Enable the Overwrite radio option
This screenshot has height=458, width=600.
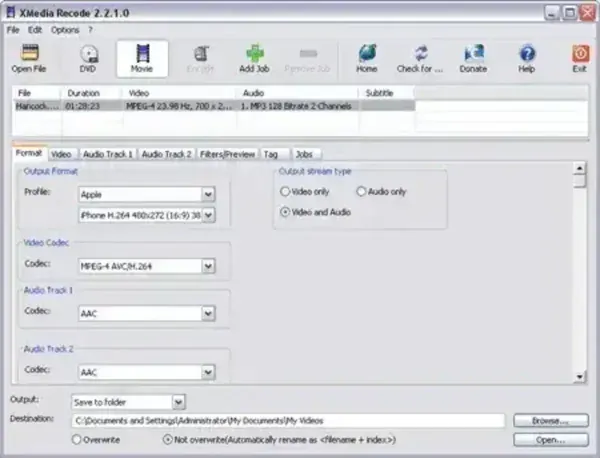pyautogui.click(x=77, y=439)
